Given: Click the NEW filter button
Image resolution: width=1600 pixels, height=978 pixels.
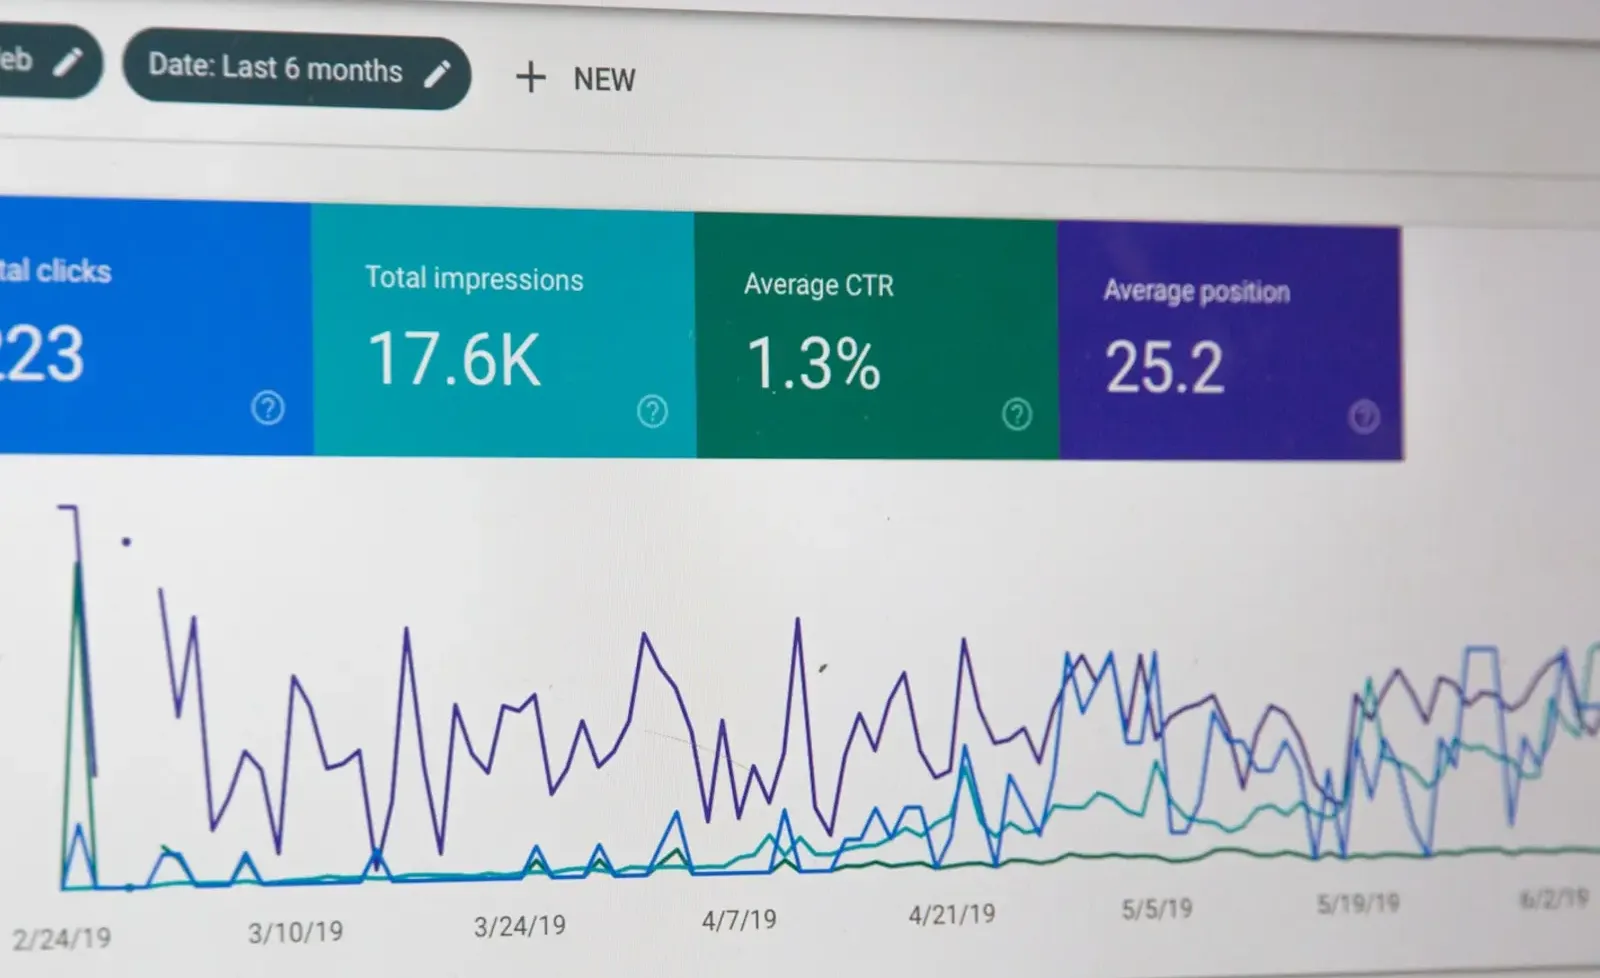Looking at the screenshot, I should [575, 78].
